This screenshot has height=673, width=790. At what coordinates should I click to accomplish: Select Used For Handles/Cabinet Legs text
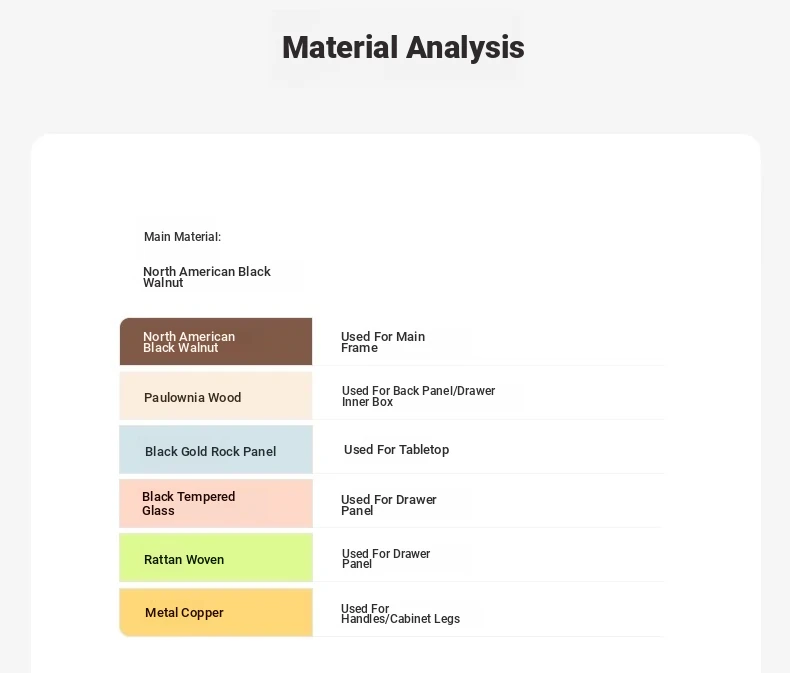pos(400,614)
